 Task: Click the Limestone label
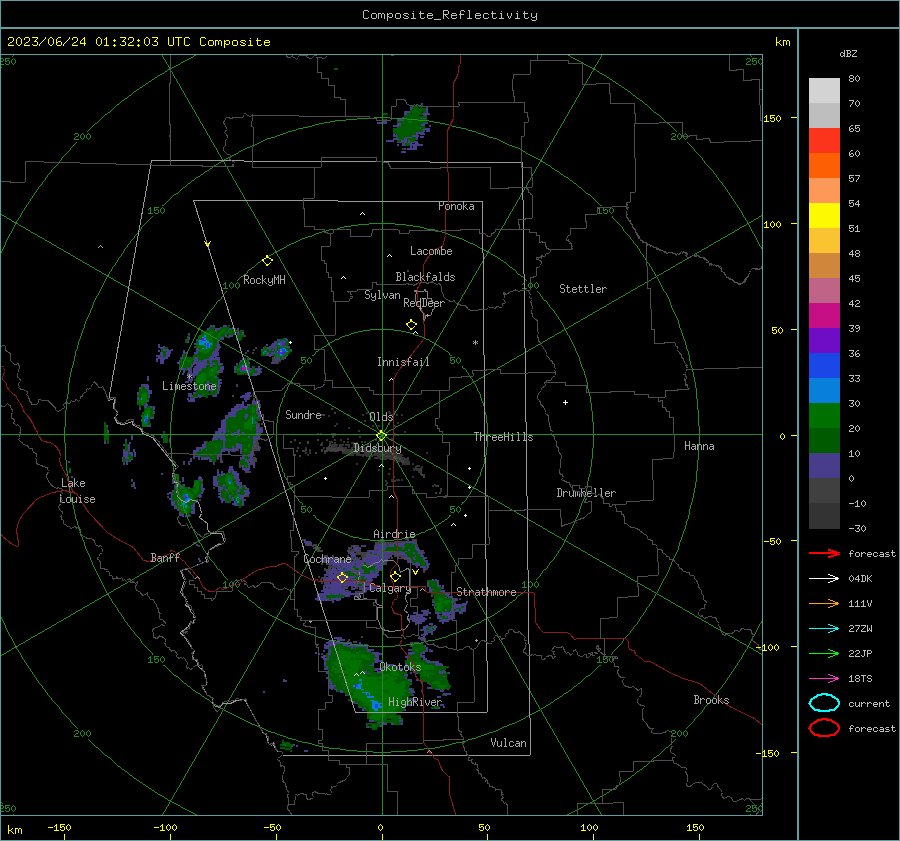tap(189, 386)
